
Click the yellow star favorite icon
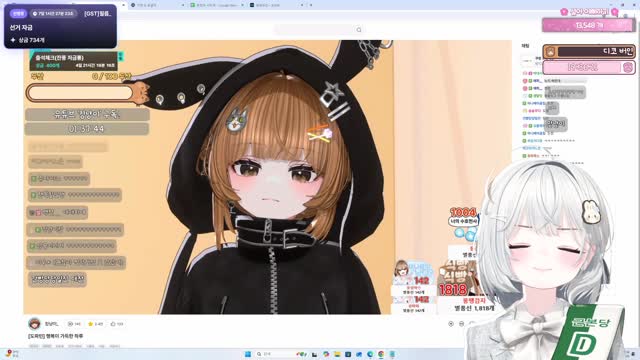[x=91, y=324]
